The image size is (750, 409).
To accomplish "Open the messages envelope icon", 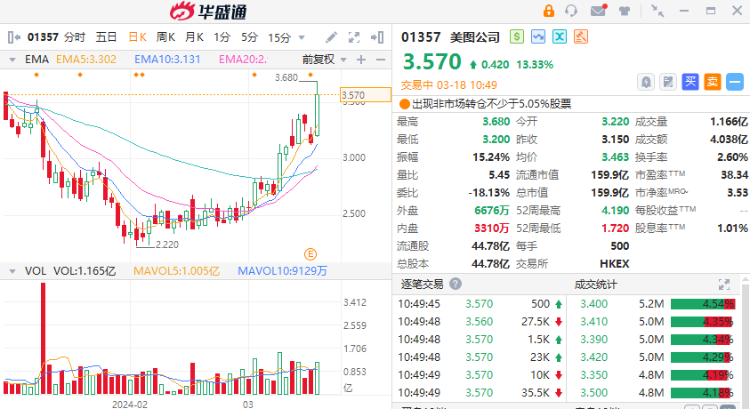I will 598,11.
